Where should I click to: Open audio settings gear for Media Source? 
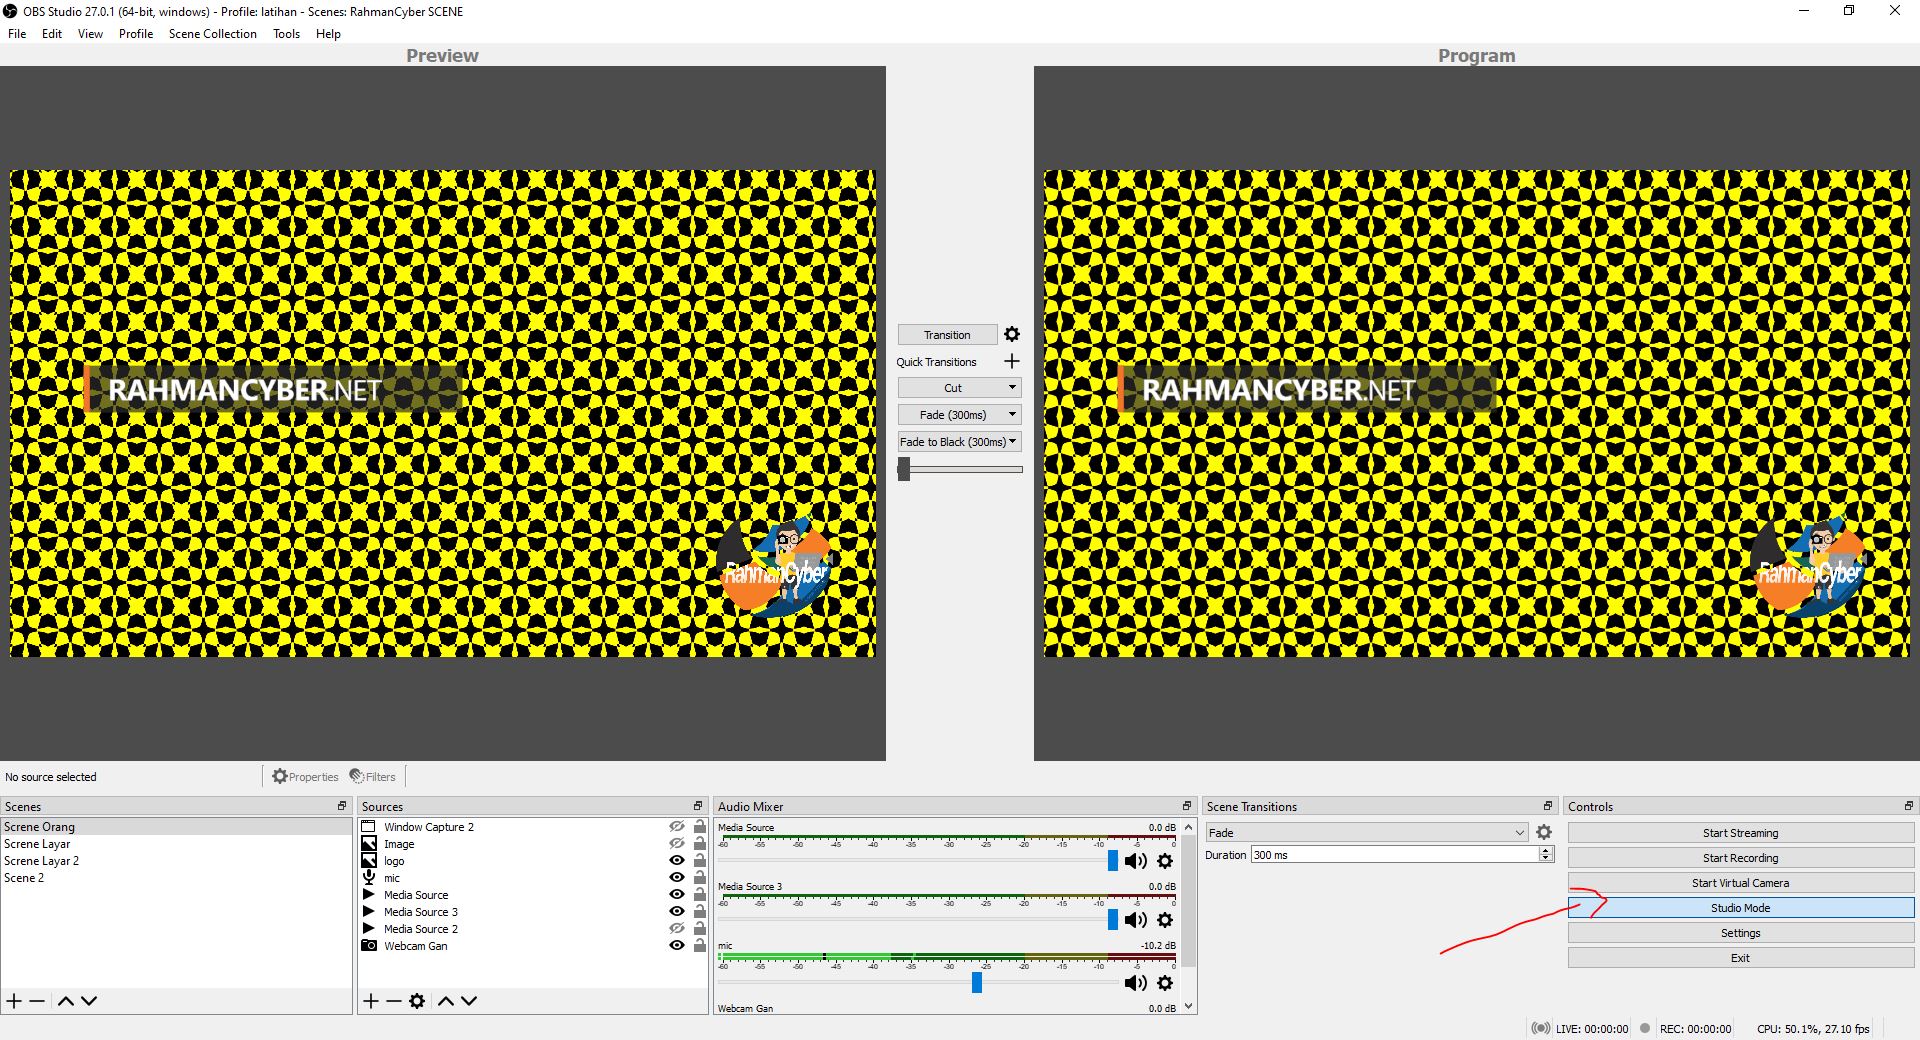tap(1165, 861)
